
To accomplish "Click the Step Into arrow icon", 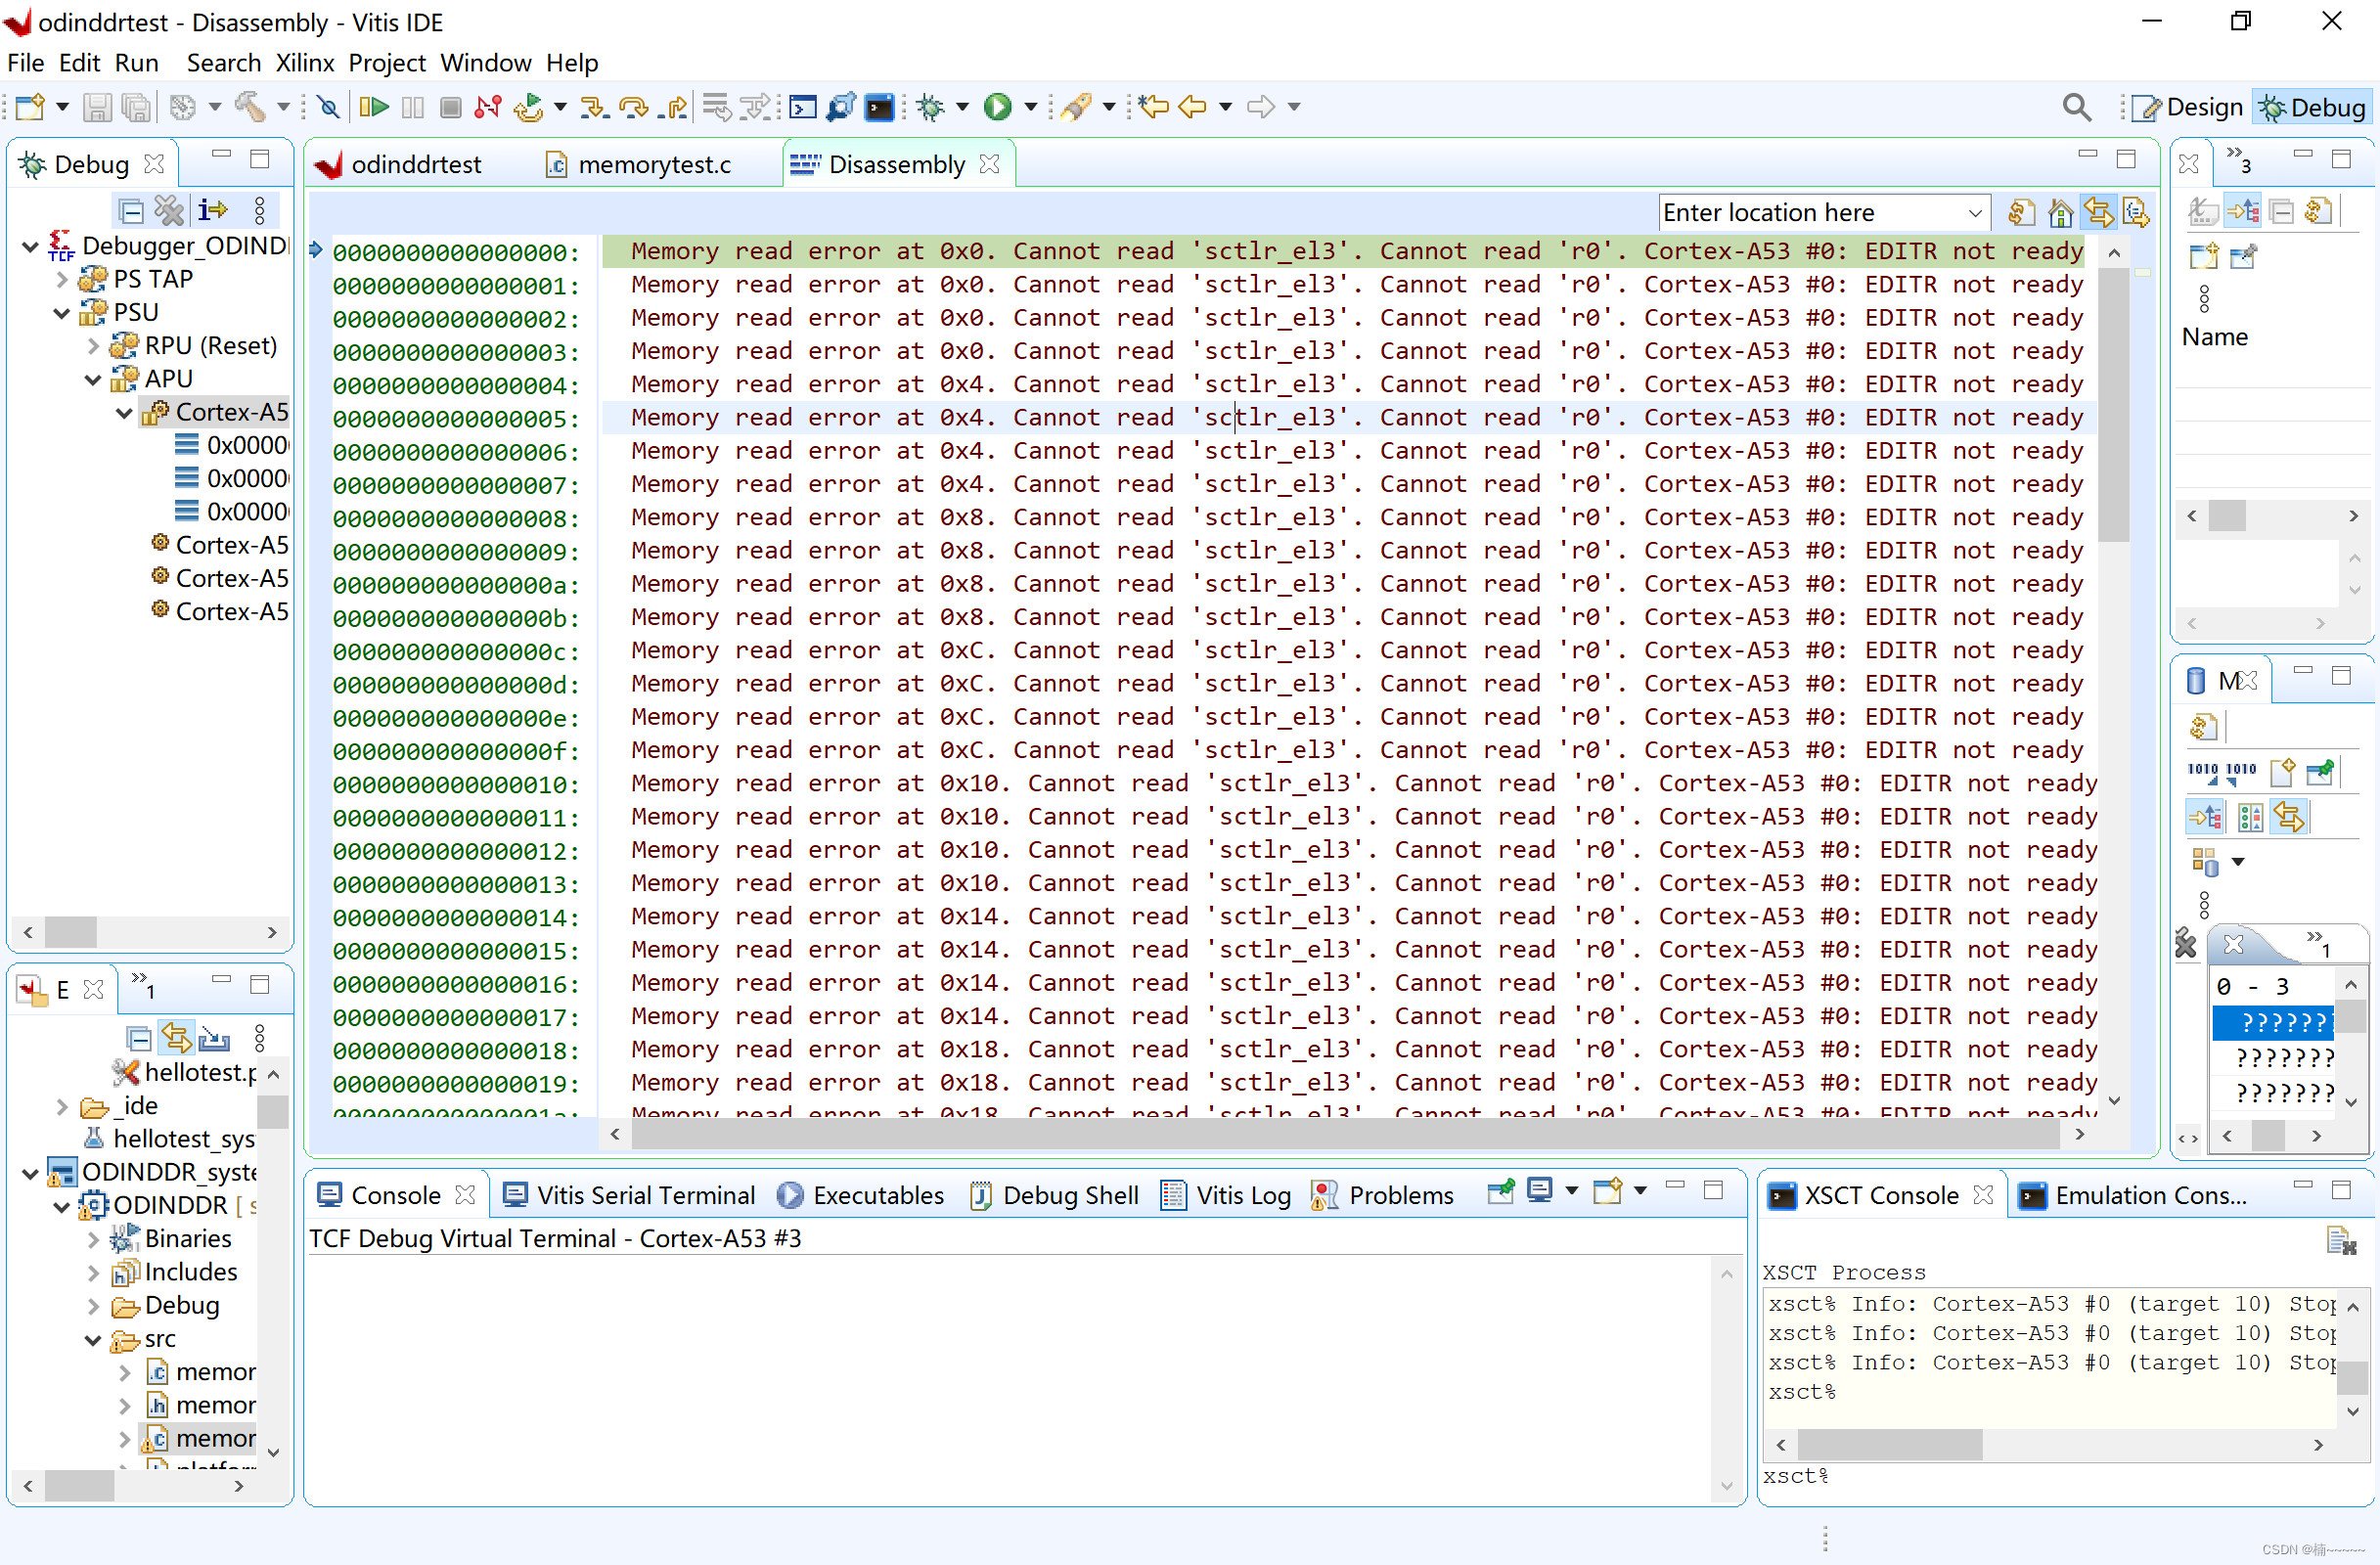I will 594,107.
